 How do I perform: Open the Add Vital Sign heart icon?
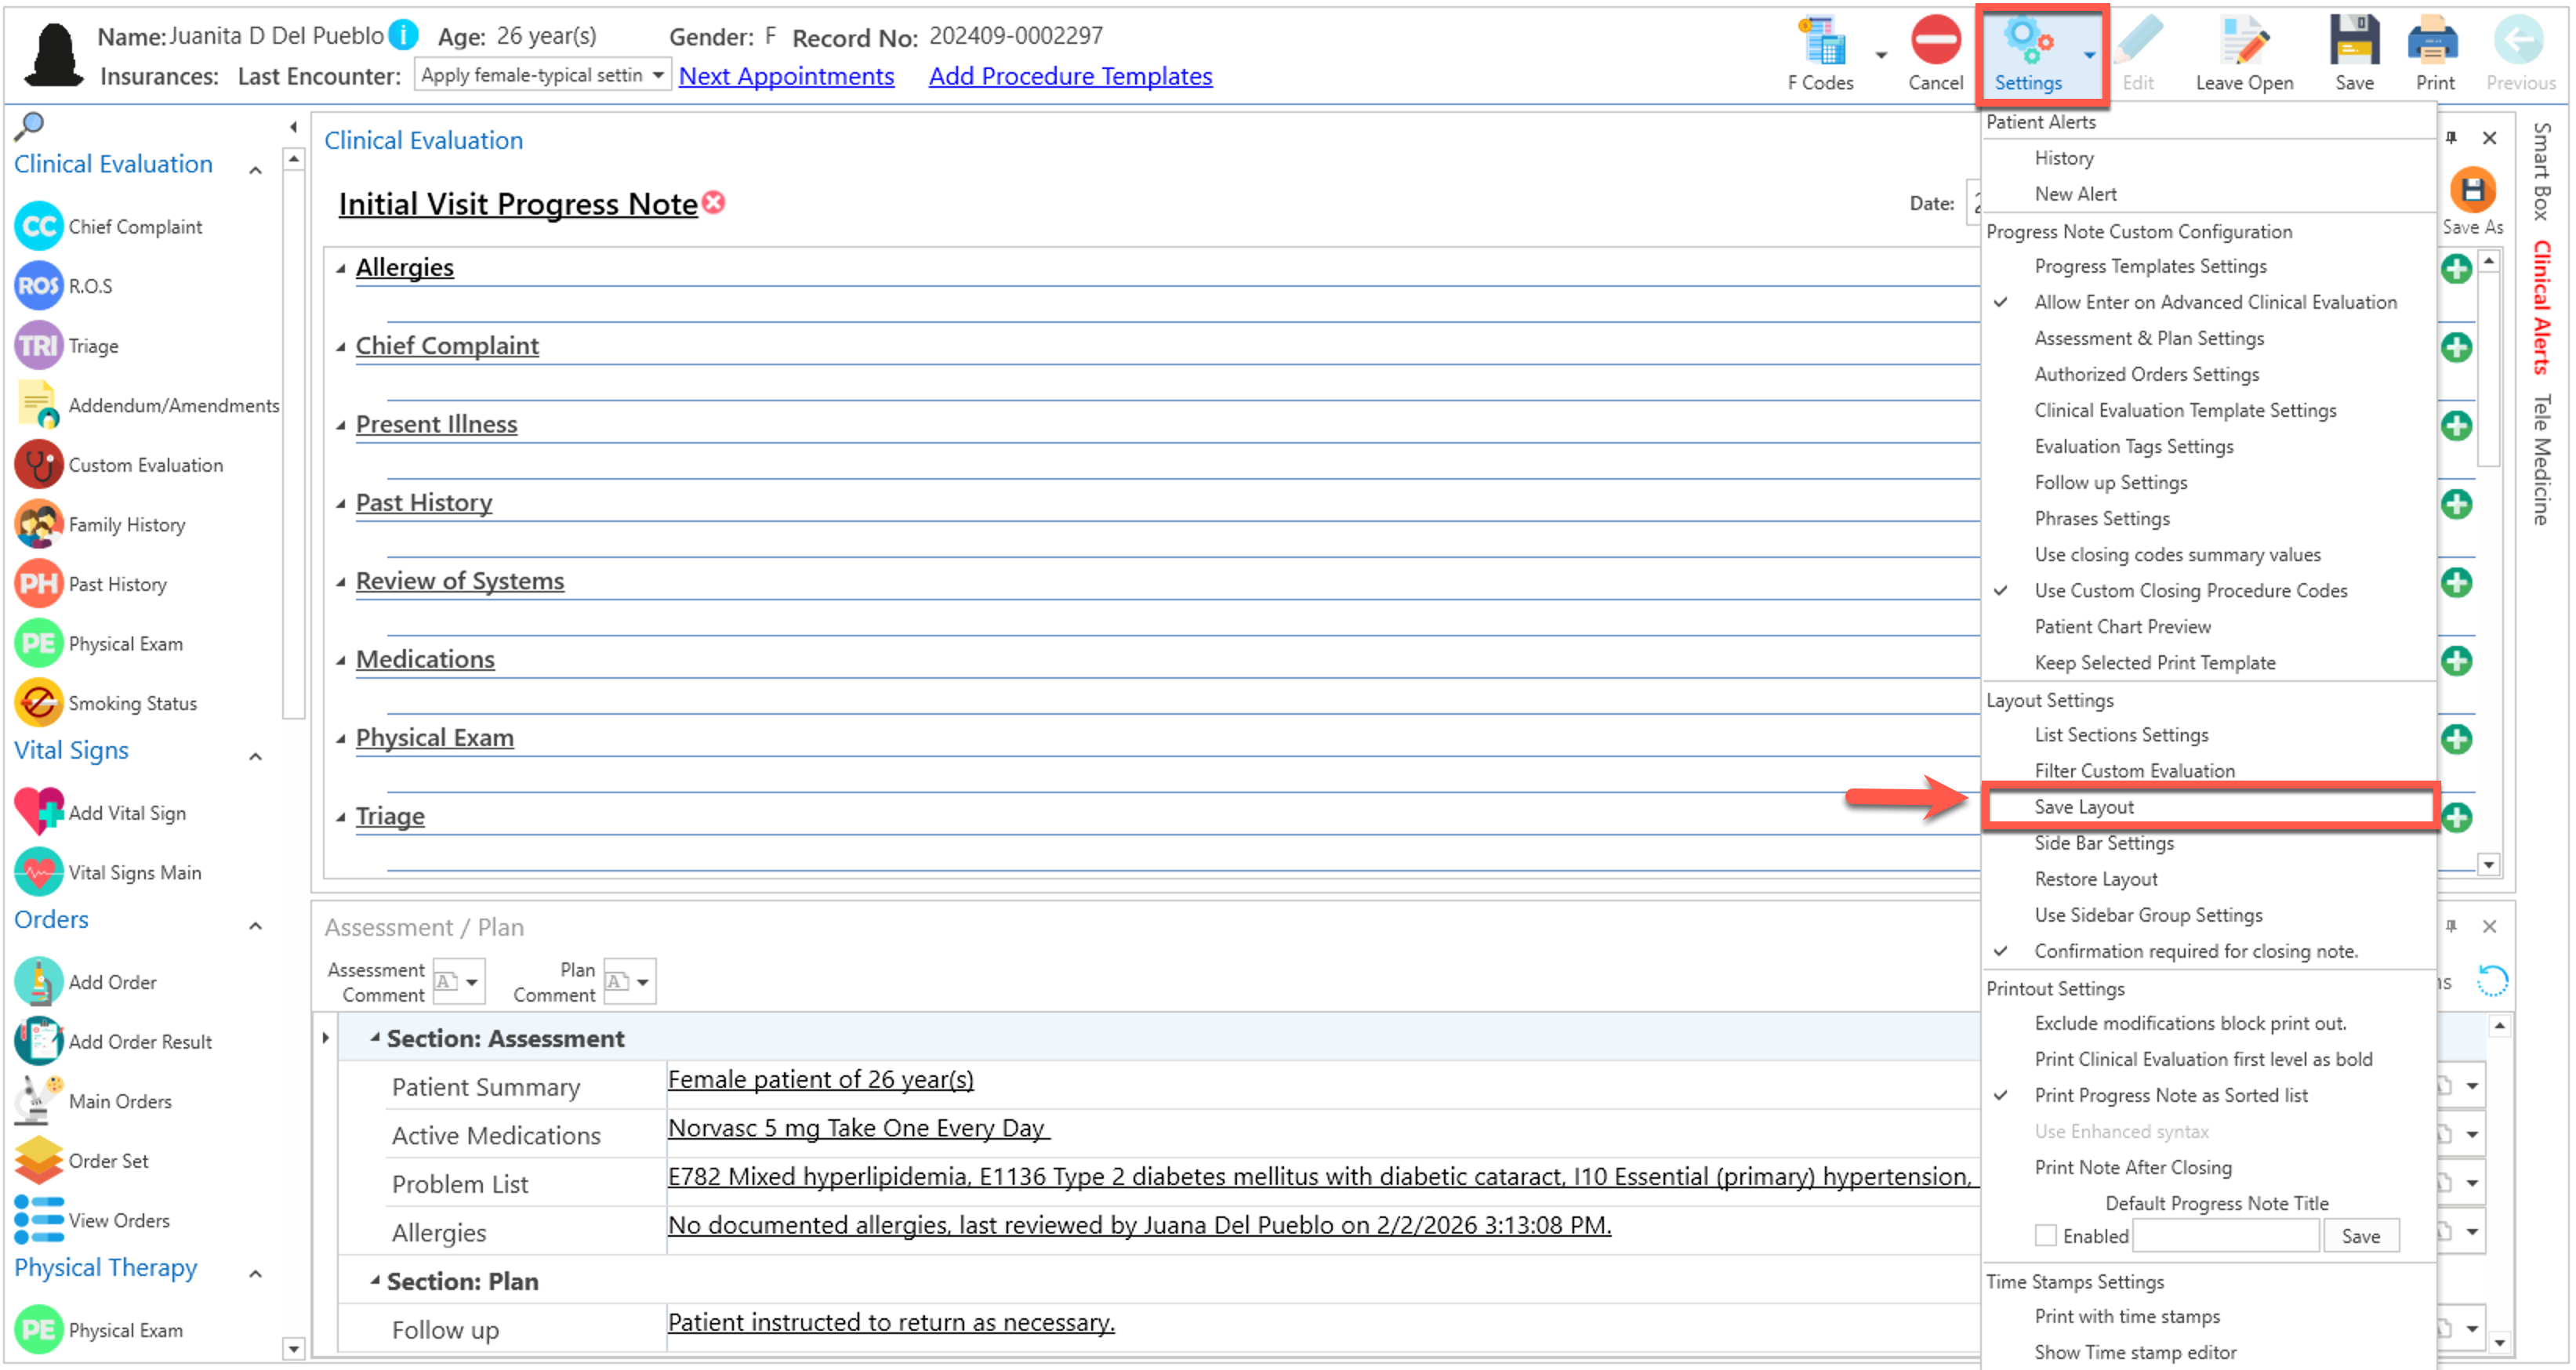coord(39,812)
